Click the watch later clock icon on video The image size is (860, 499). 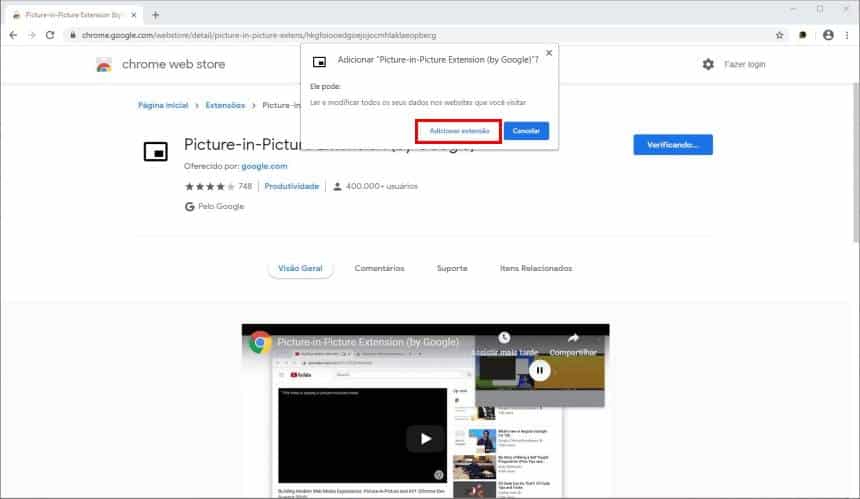(505, 338)
